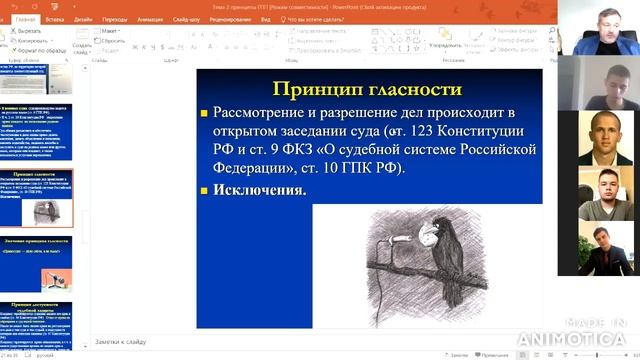Open the Вид tab
This screenshot has height=360, width=640.
pyautogui.click(x=265, y=19)
